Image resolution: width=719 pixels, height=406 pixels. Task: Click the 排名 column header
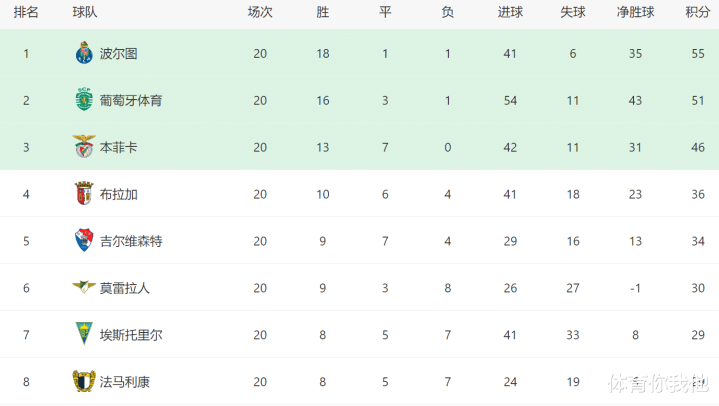27,13
